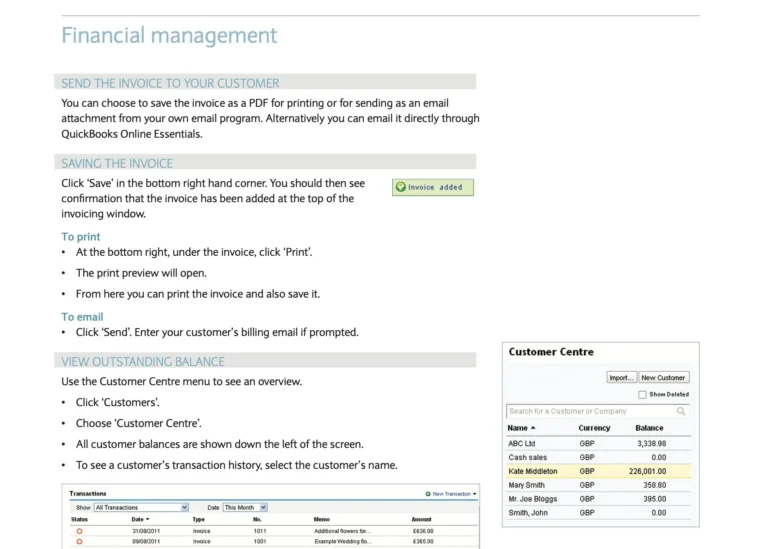Click the Balance column header
Screen dimensions: 768x549
click(649, 428)
